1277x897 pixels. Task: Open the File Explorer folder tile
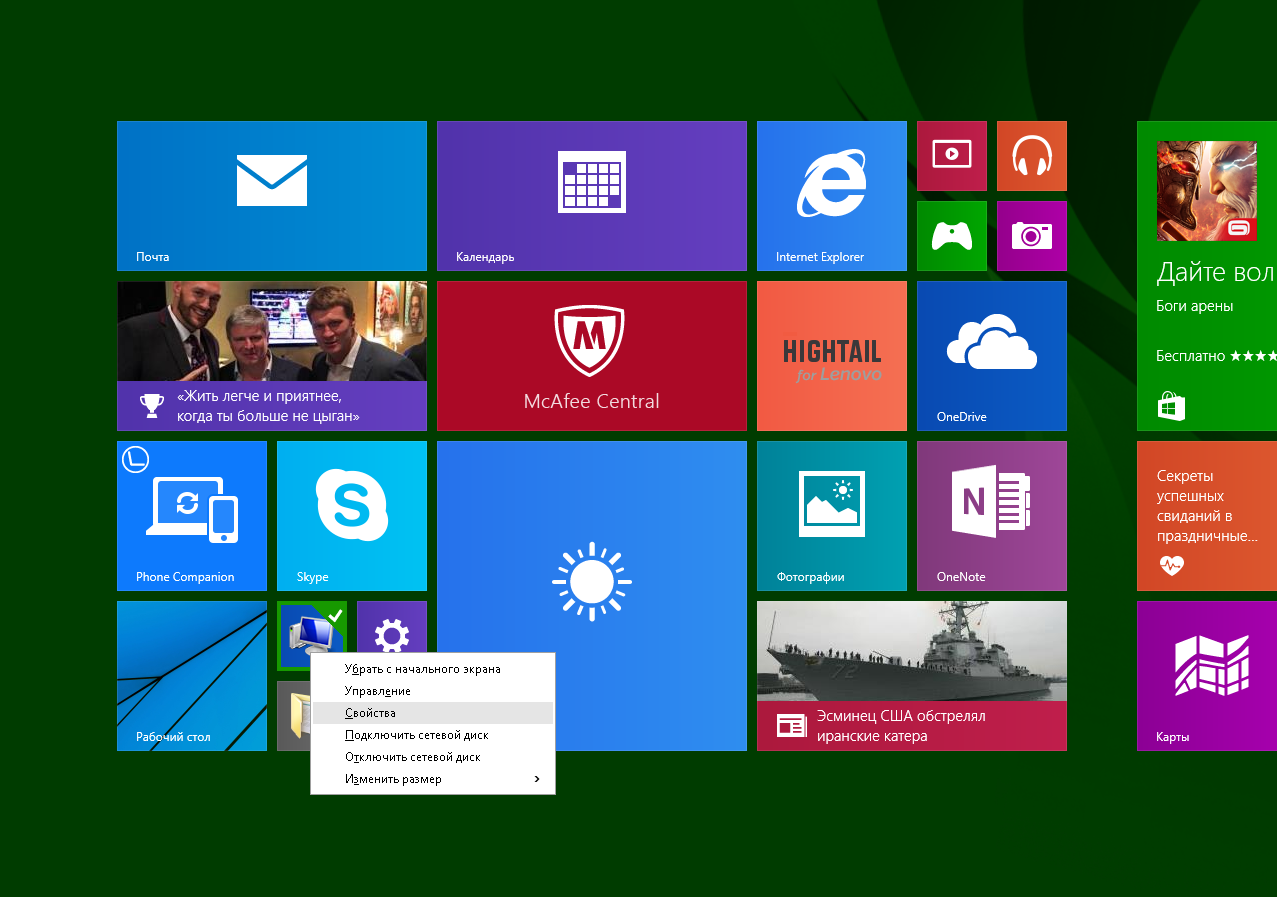[x=293, y=716]
